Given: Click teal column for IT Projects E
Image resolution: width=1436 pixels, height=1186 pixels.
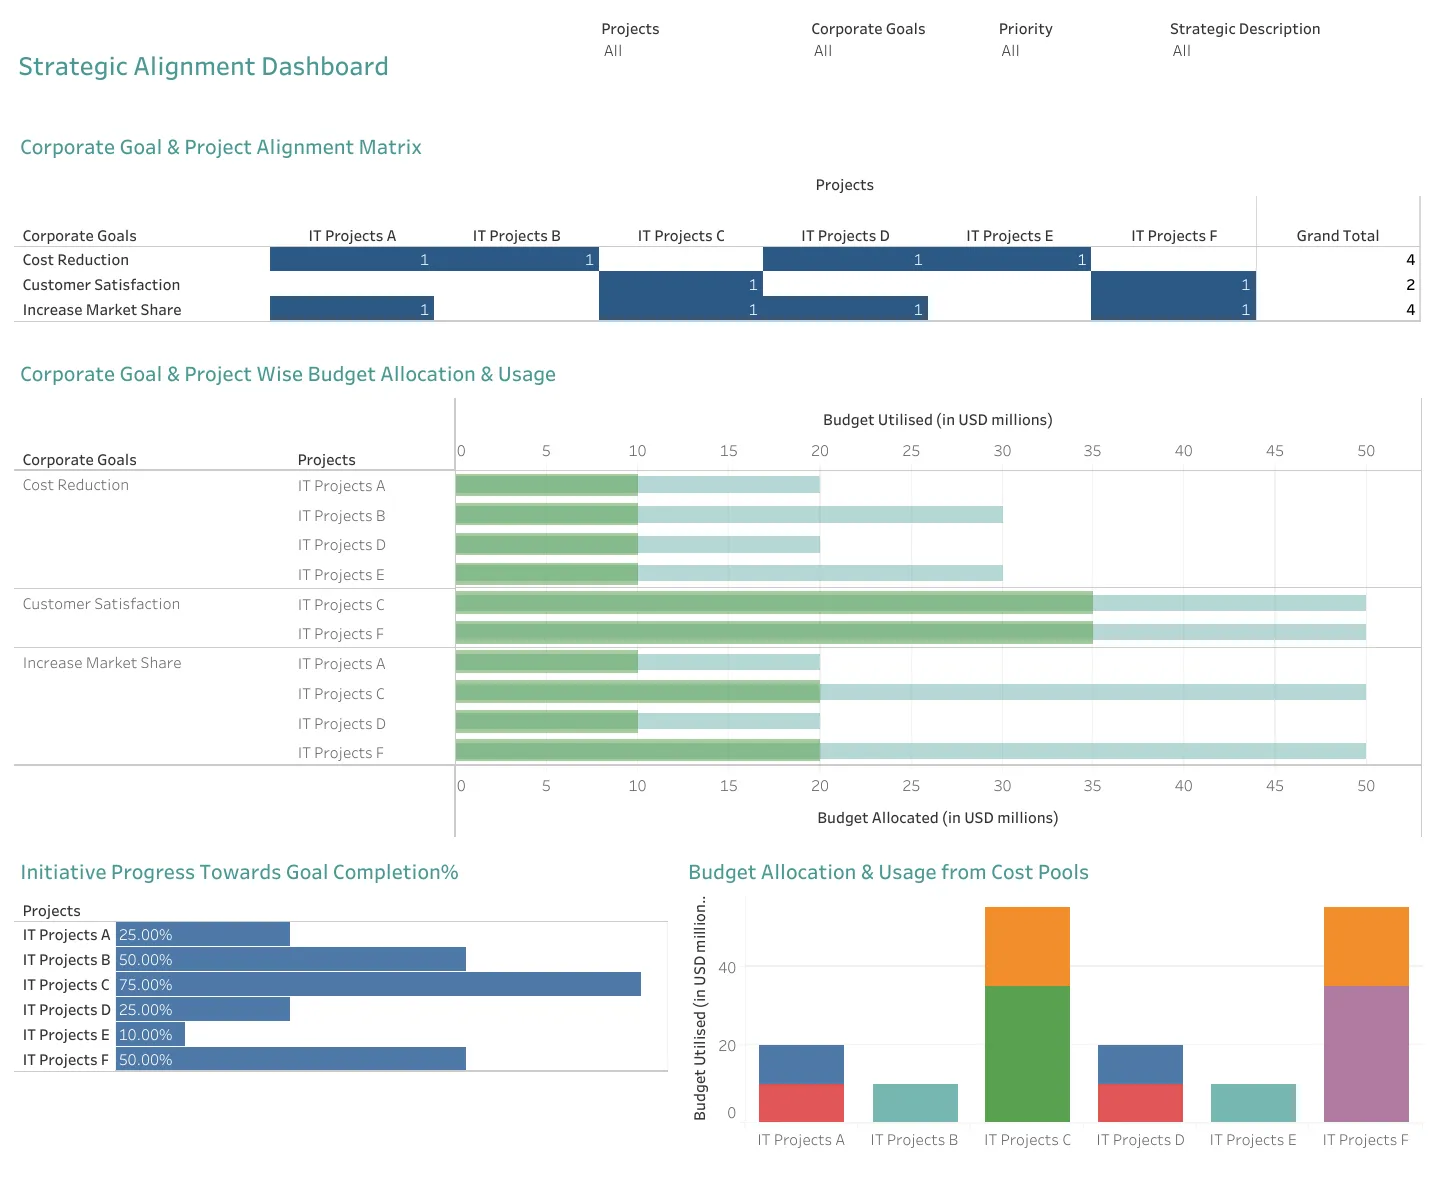Looking at the screenshot, I should pyautogui.click(x=1253, y=1103).
